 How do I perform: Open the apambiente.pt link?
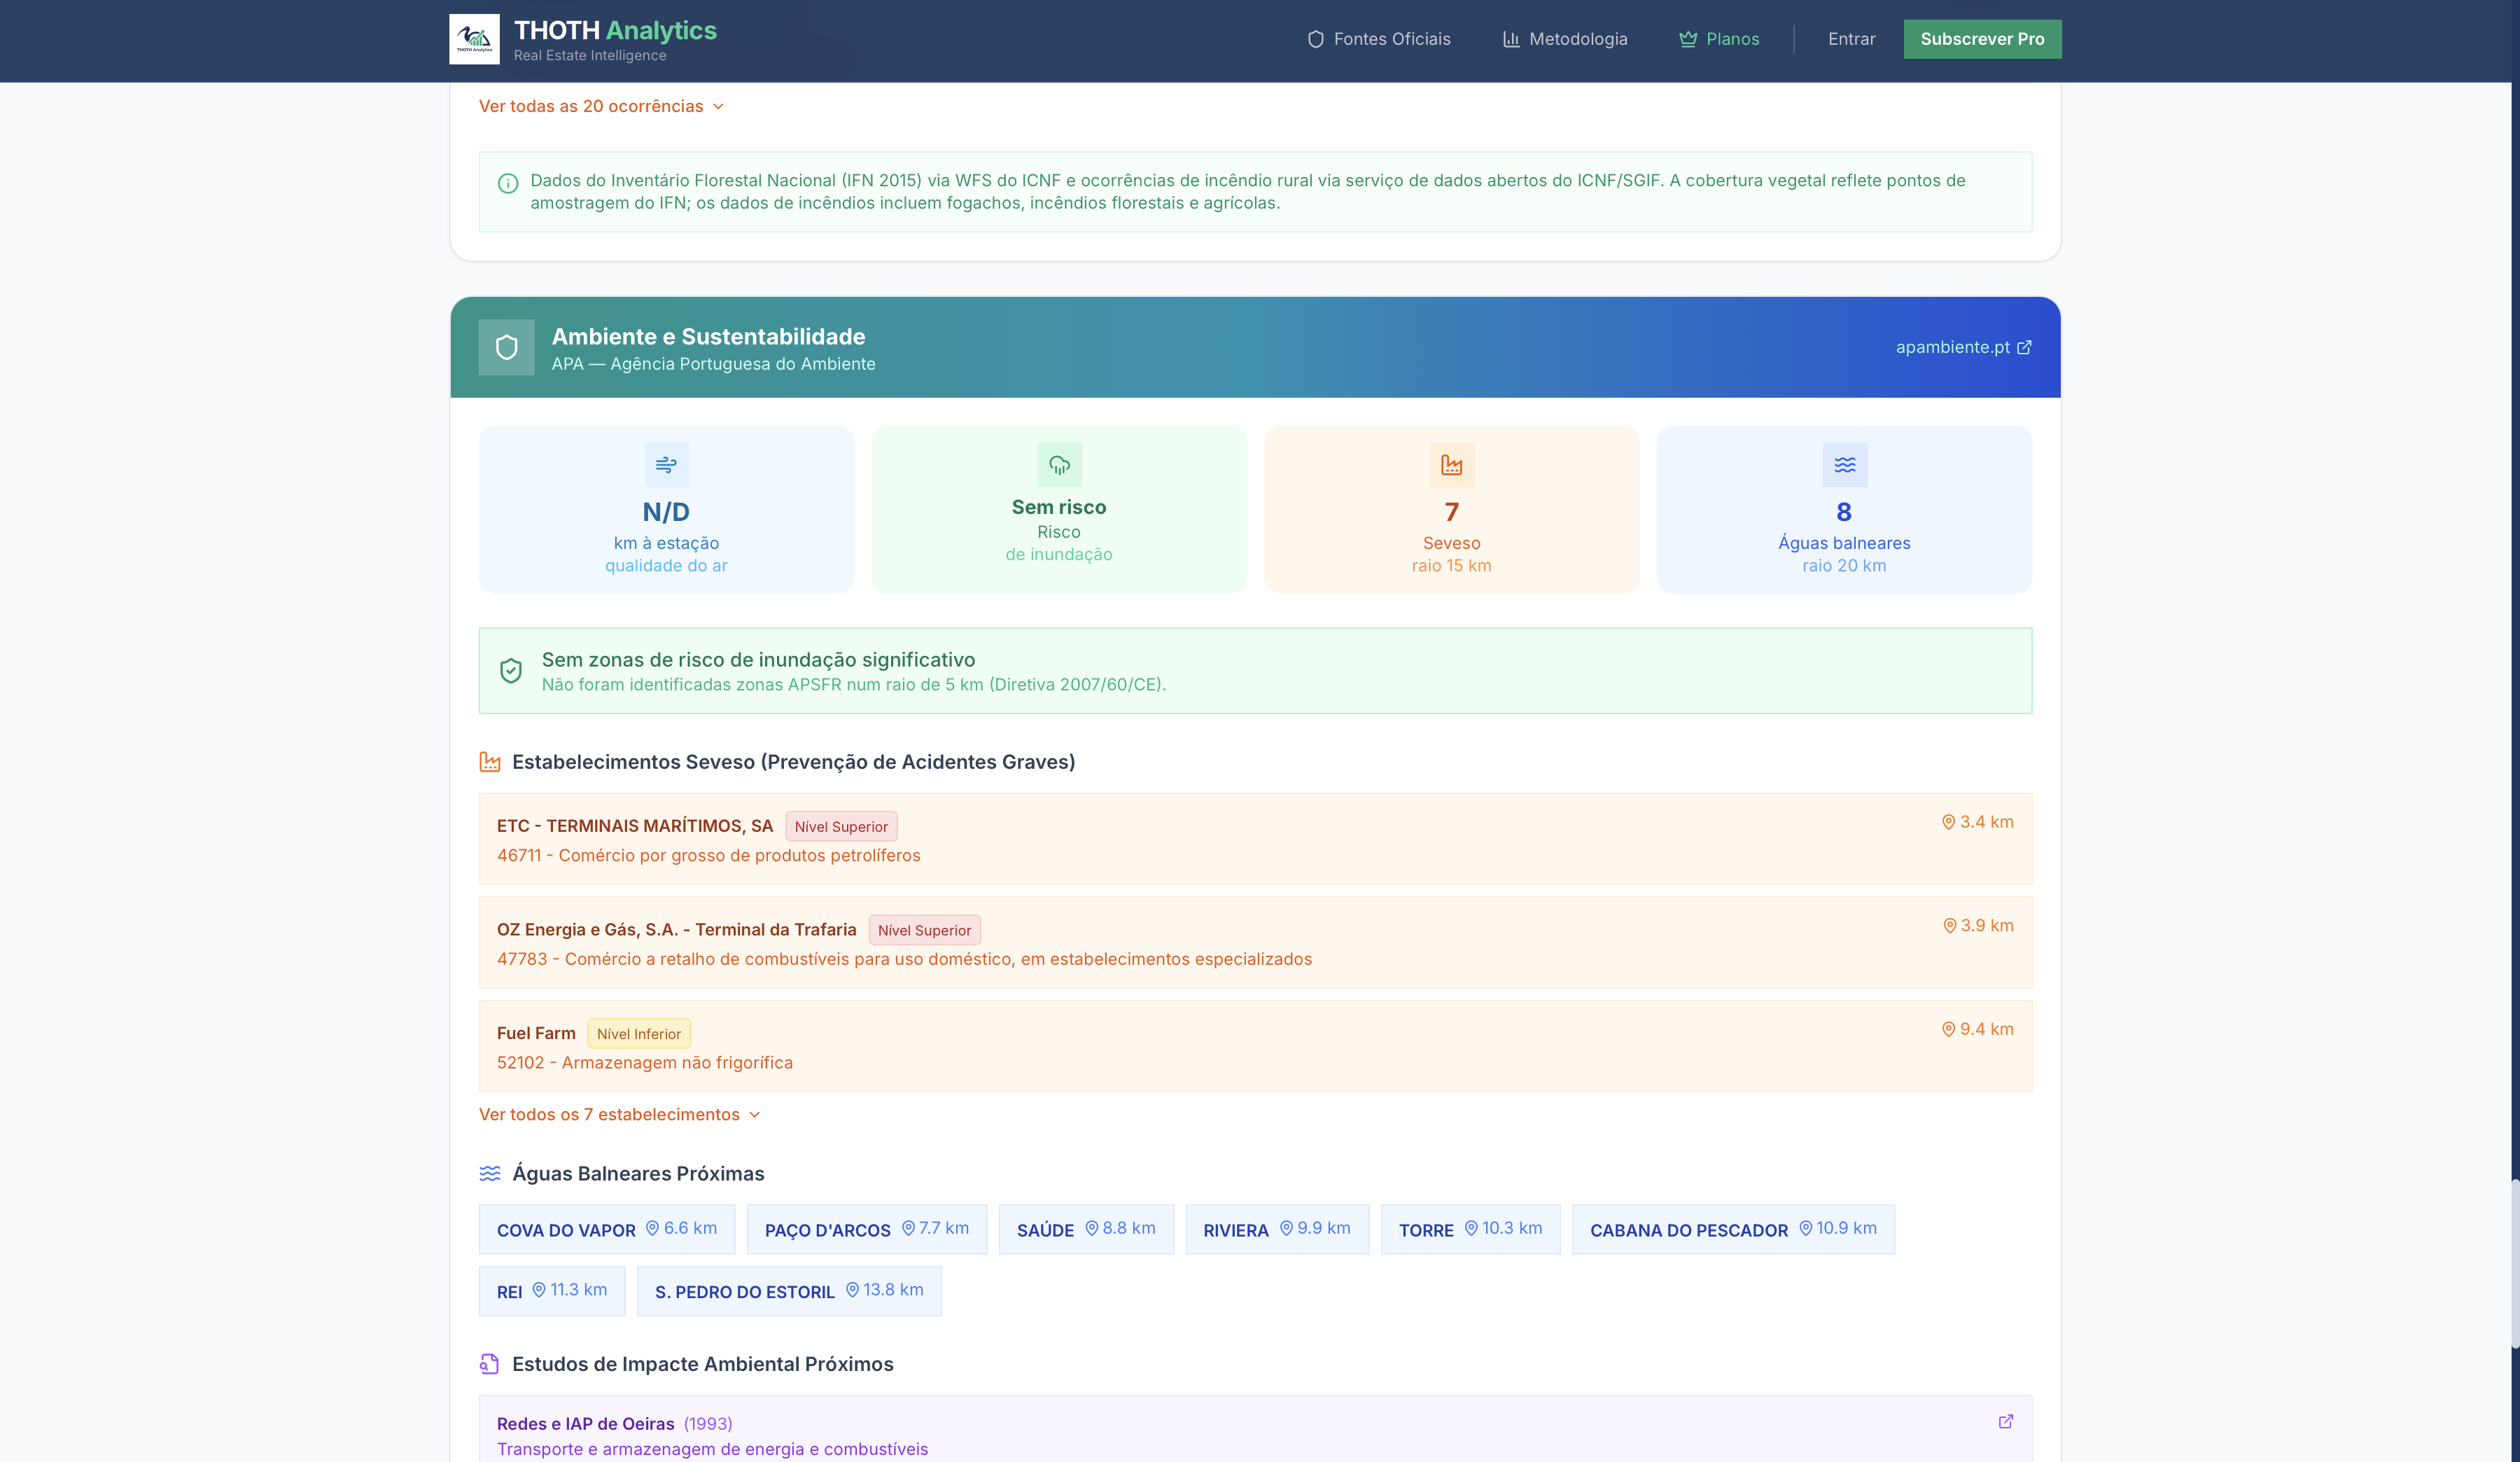pos(1963,347)
